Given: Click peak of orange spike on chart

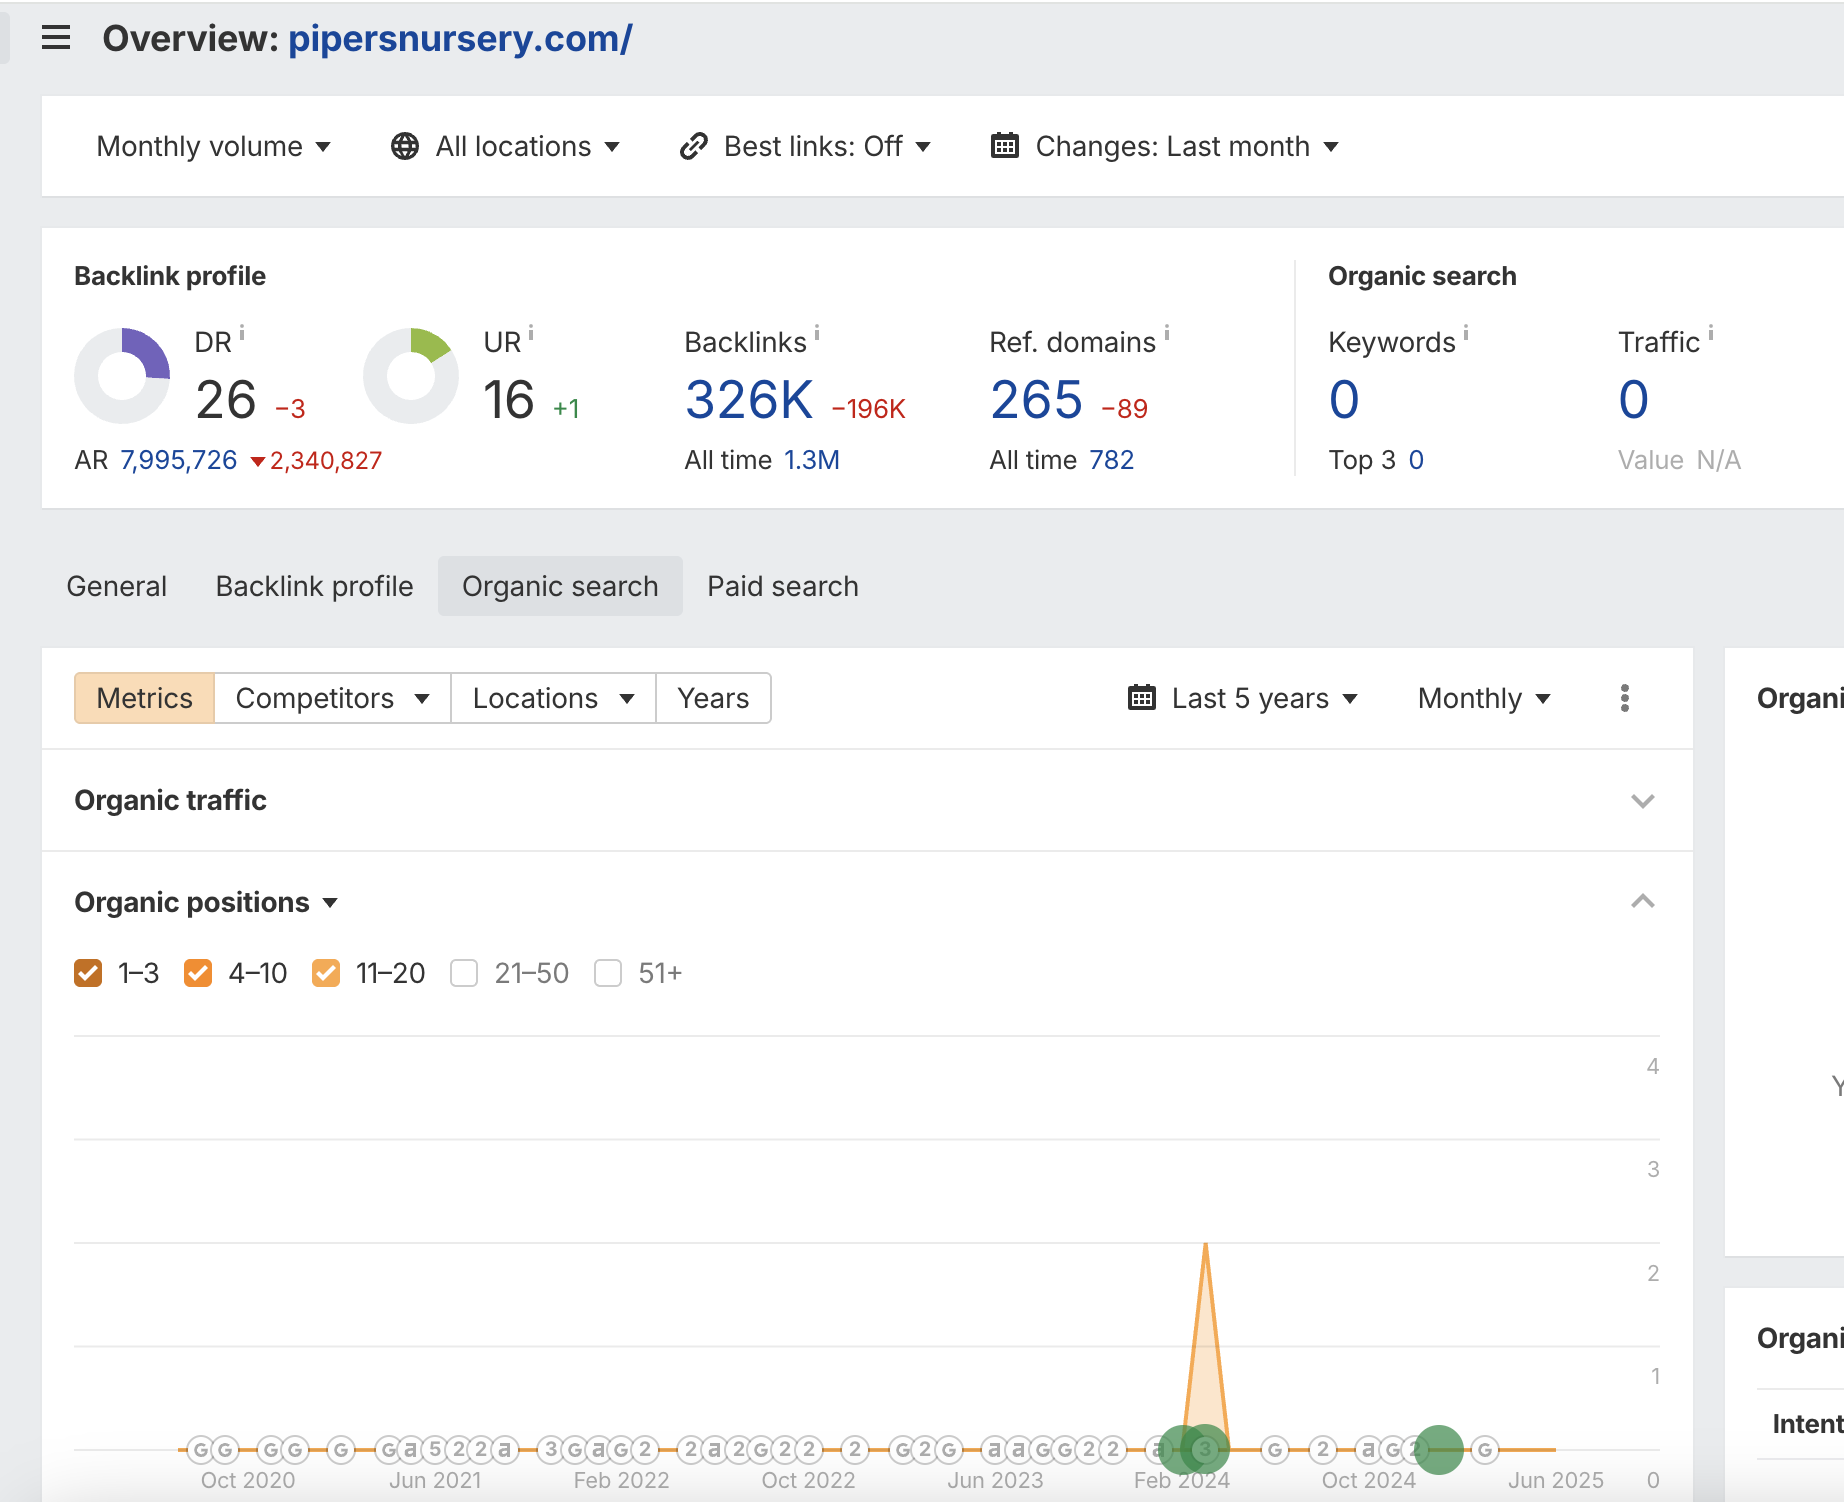Looking at the screenshot, I should [1206, 1244].
